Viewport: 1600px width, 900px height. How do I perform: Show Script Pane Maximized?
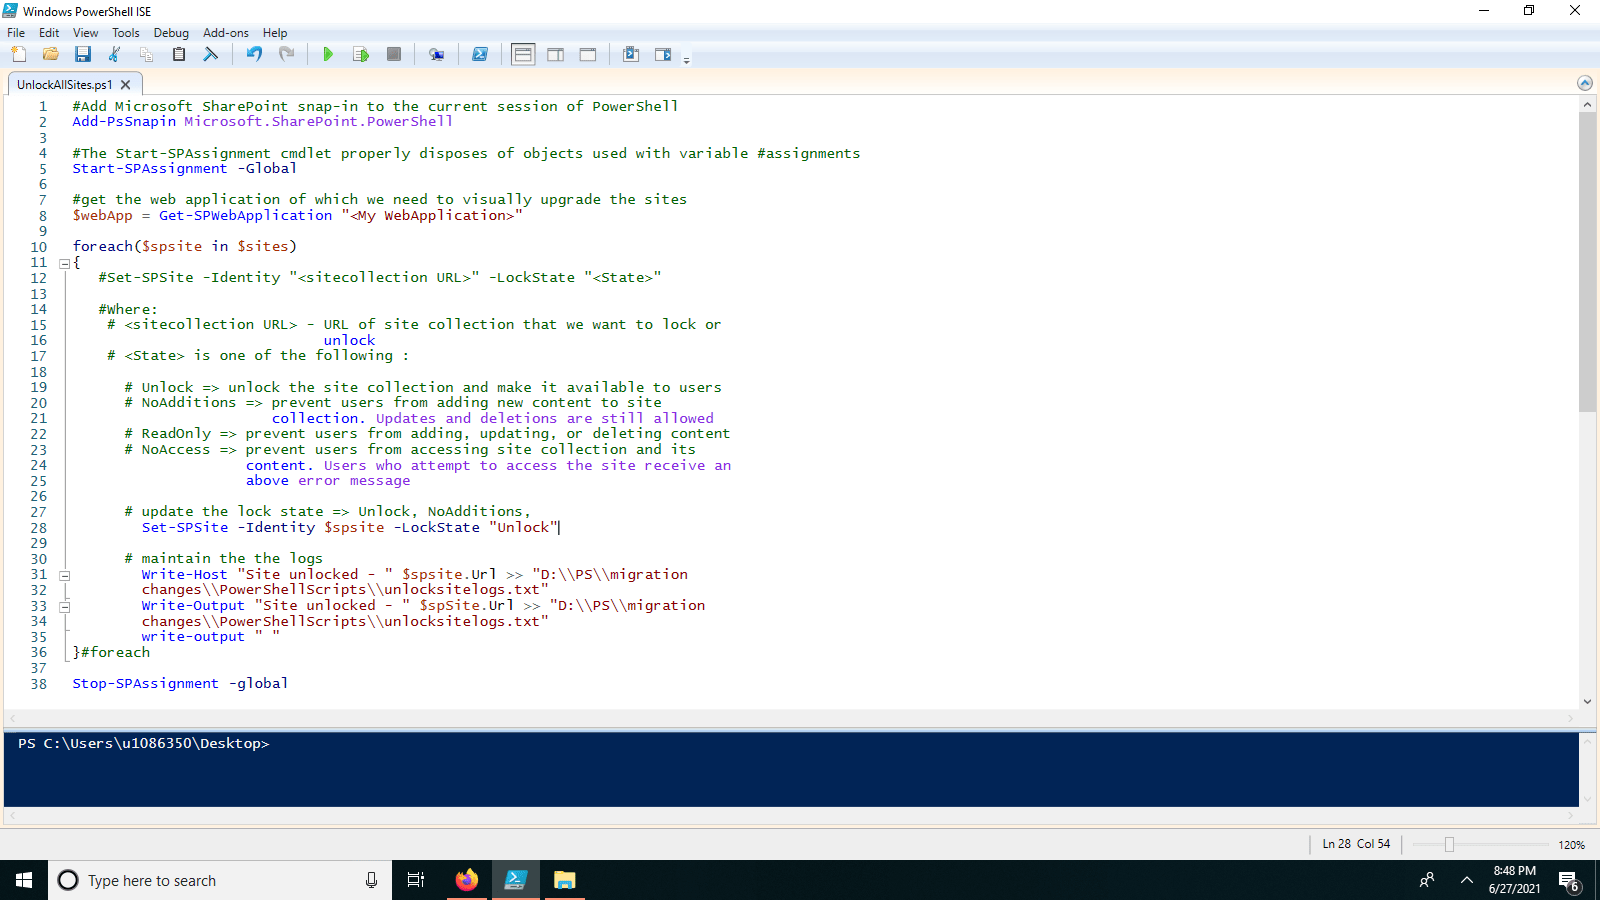click(587, 54)
